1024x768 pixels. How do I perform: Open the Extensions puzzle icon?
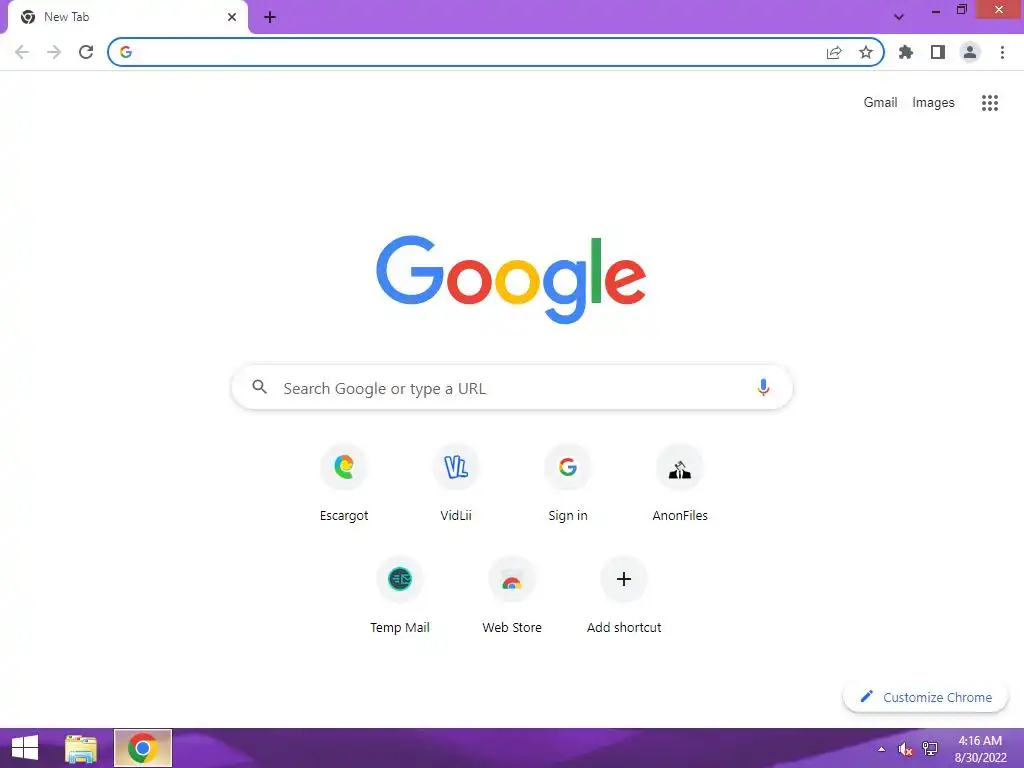tap(906, 52)
